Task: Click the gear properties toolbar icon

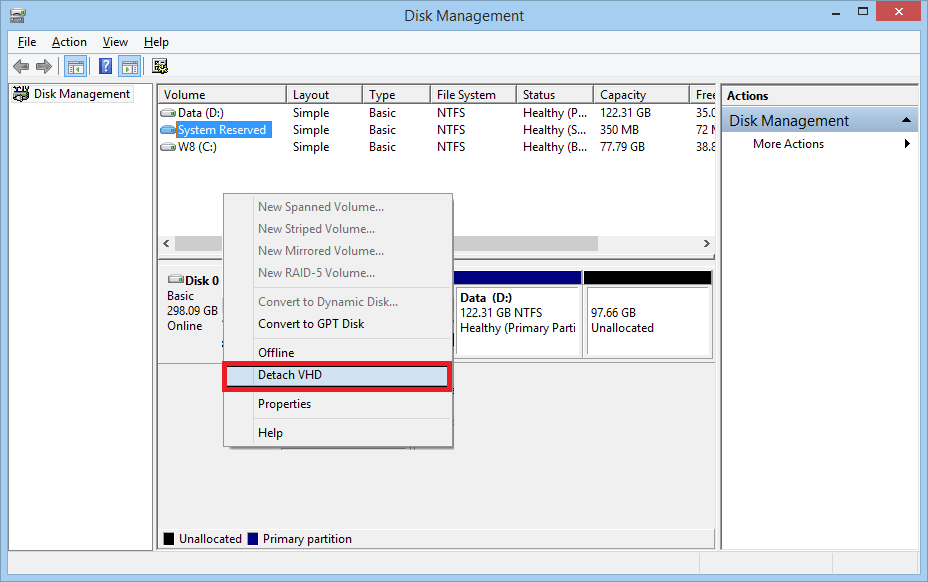Action: coord(160,66)
